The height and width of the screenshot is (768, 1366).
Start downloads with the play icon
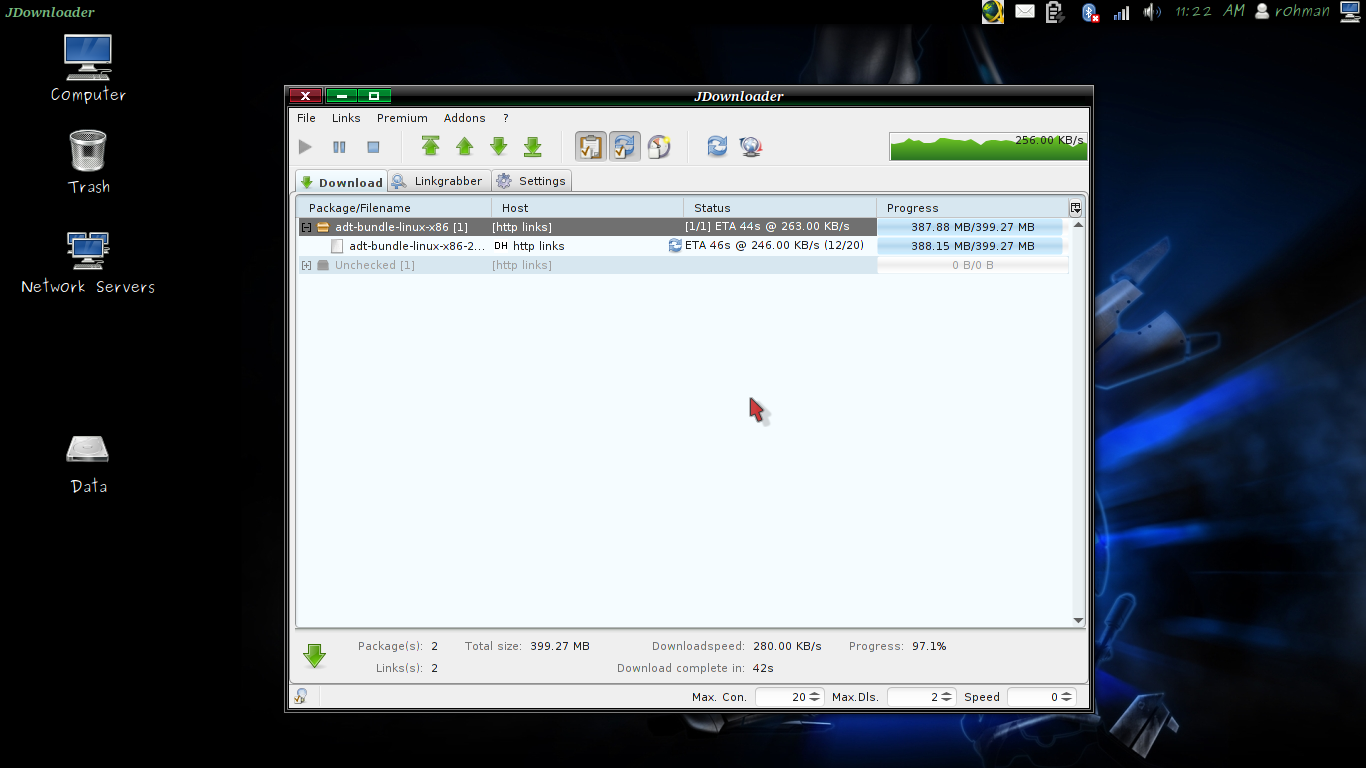[x=305, y=147]
